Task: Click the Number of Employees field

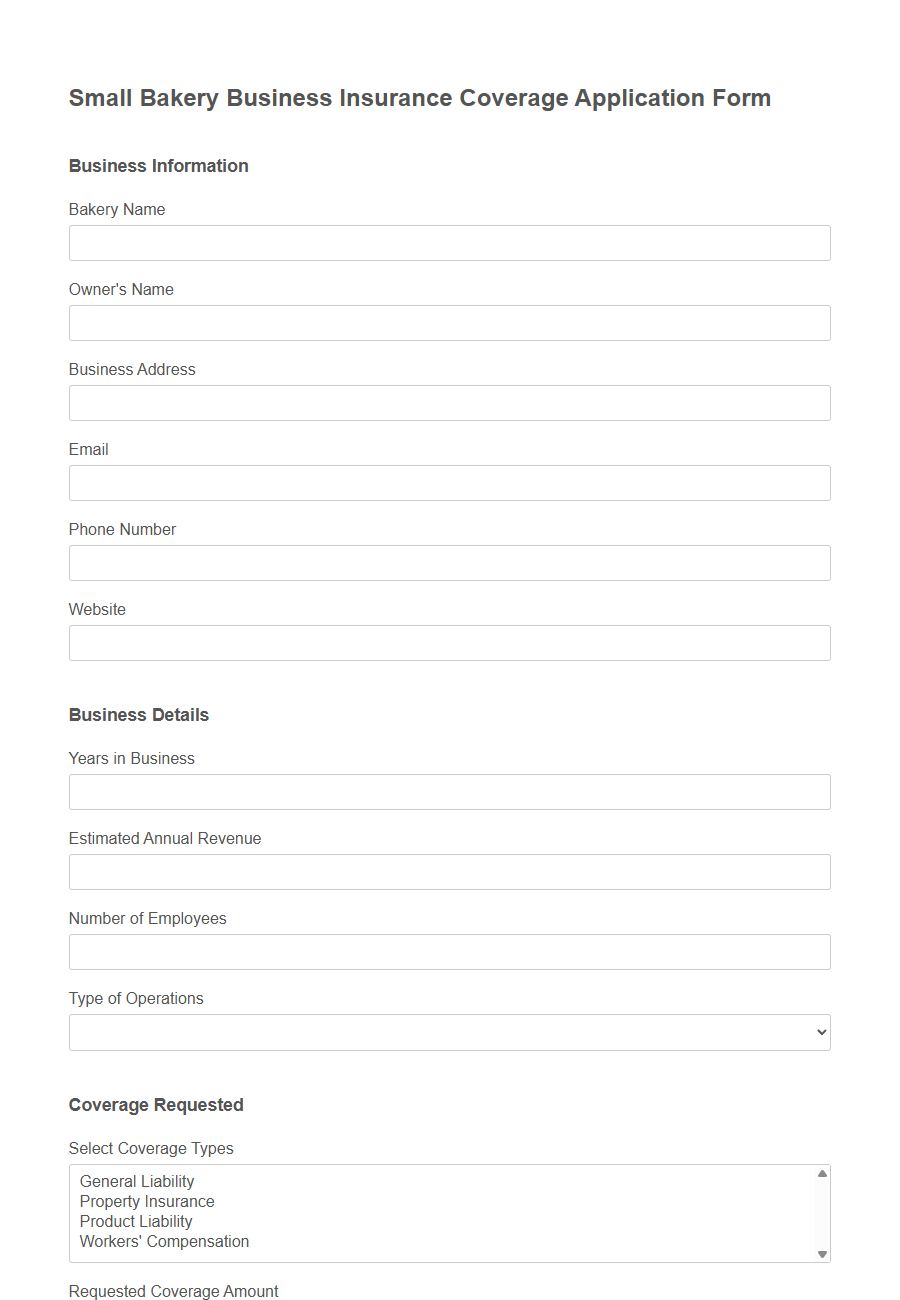Action: pos(449,952)
